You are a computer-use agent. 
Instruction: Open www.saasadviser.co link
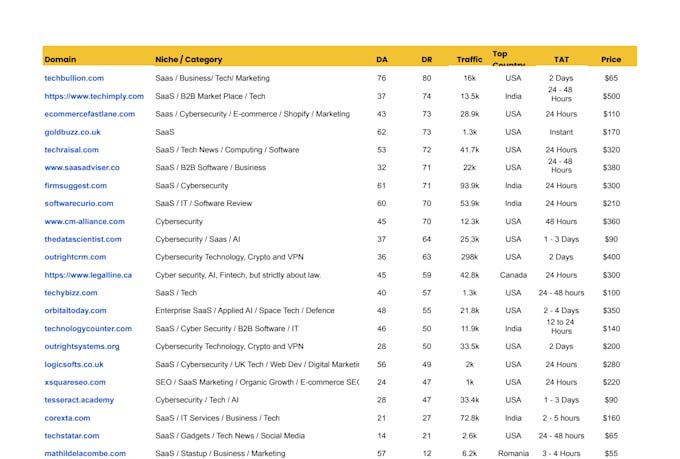(x=82, y=167)
